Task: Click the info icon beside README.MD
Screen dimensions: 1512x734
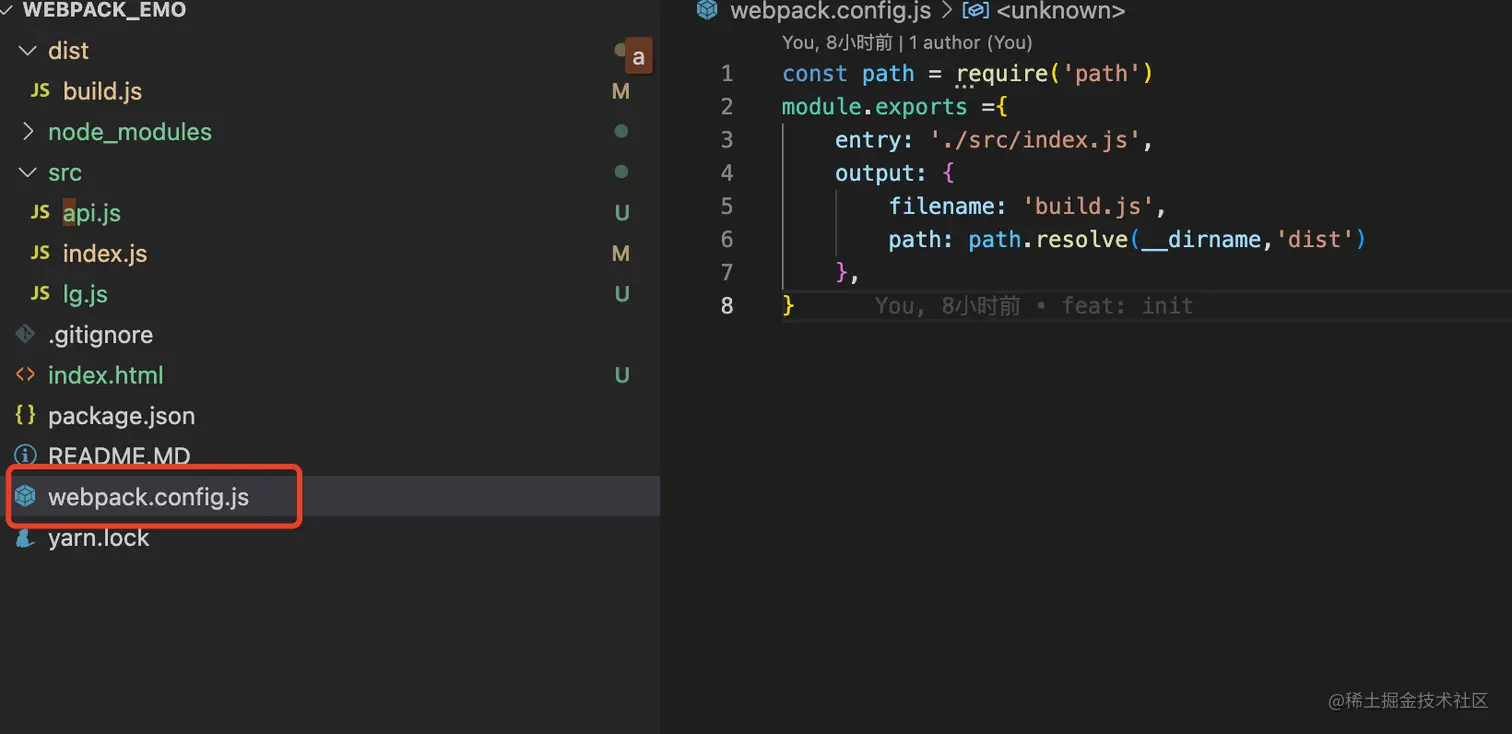Action: (26, 456)
